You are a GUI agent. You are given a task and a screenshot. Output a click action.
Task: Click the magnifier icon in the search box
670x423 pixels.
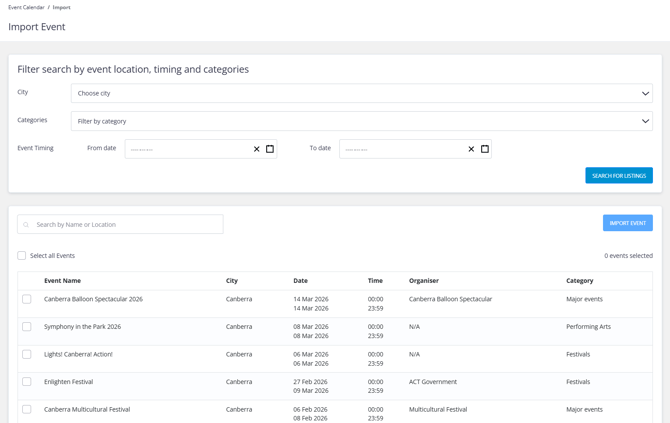tap(26, 225)
